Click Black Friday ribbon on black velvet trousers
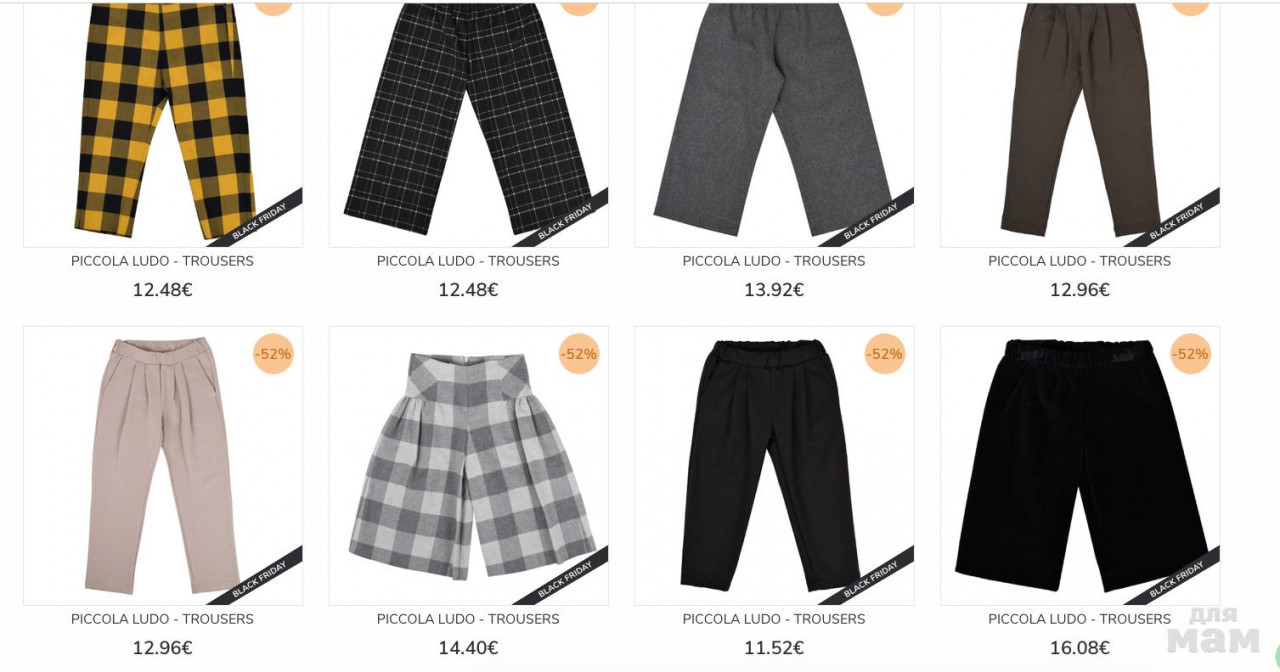1280x672 pixels. pyautogui.click(x=1177, y=579)
